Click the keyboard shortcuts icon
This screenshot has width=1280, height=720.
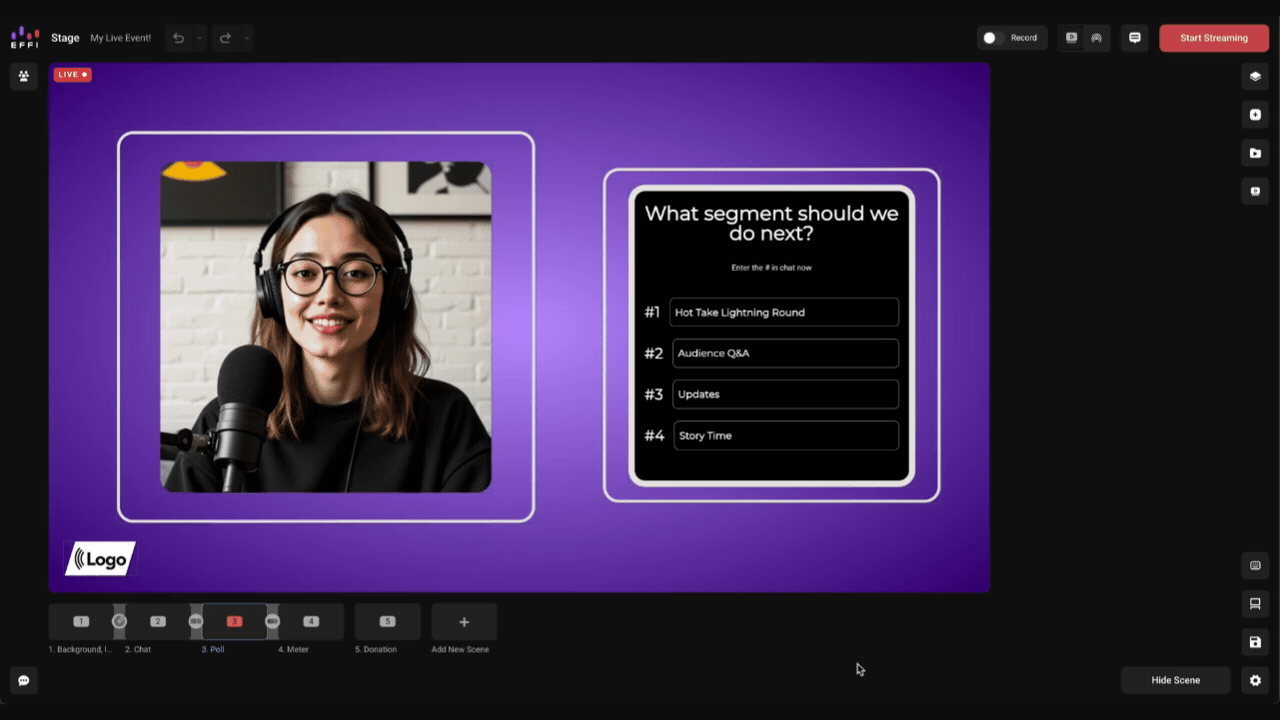1255,565
